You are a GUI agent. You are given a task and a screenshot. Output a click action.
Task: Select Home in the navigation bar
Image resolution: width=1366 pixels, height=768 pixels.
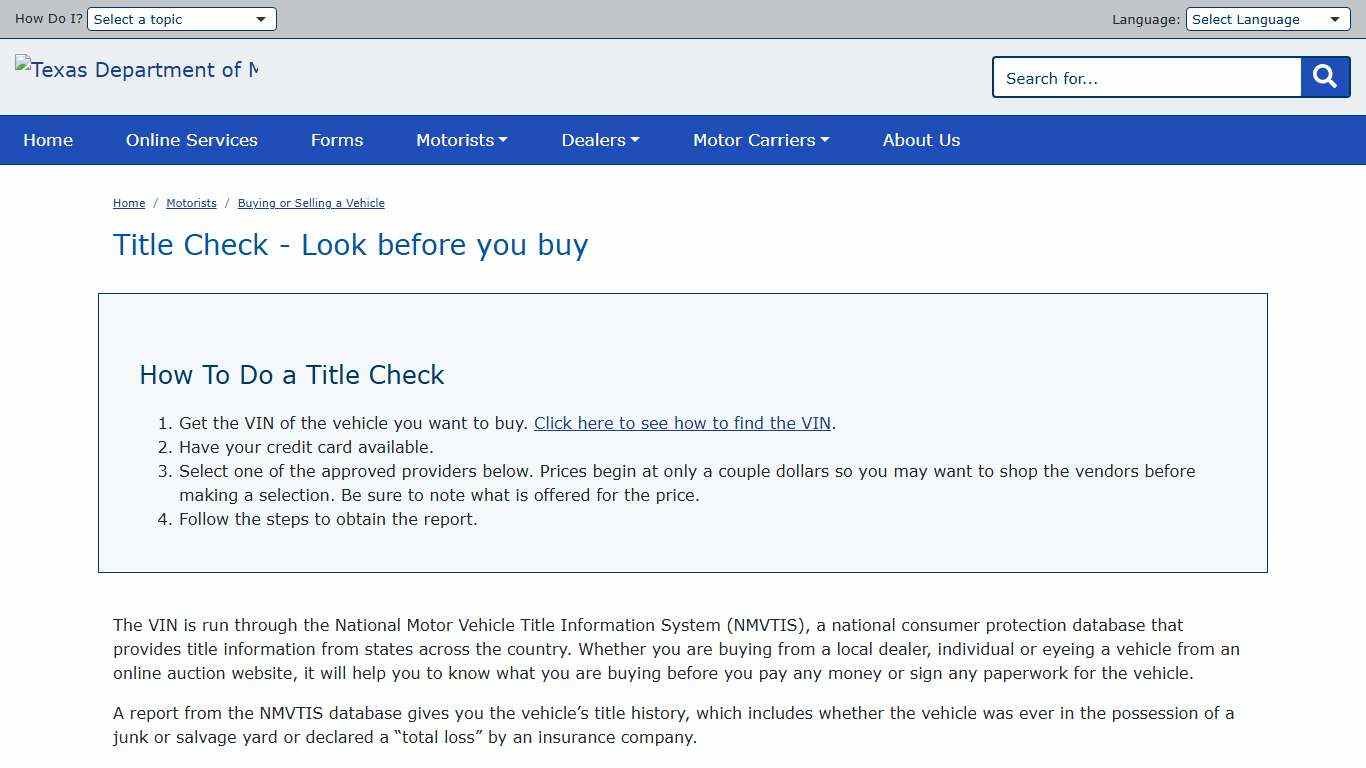coord(47,140)
